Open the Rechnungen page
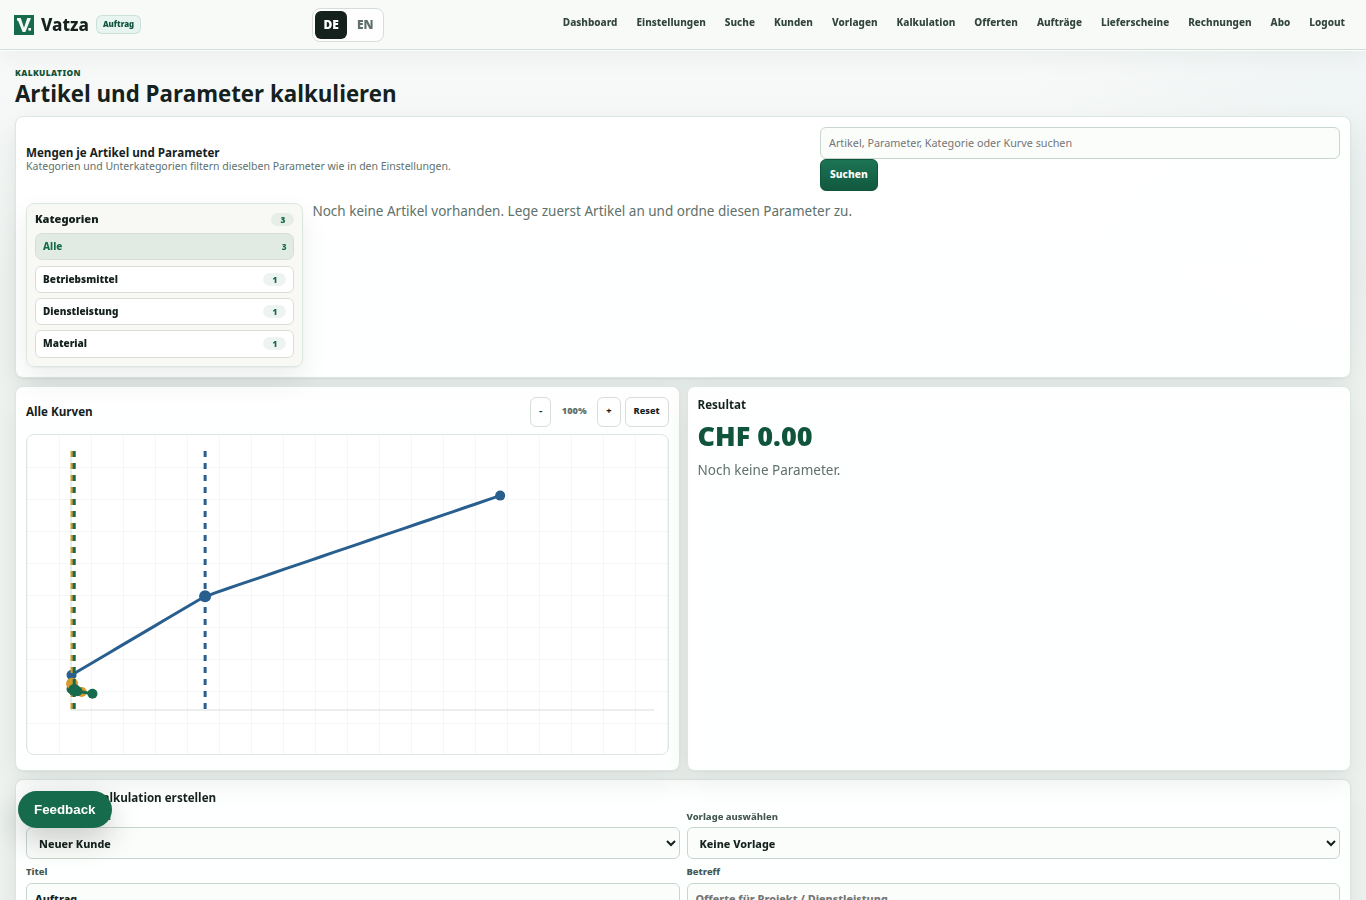Viewport: 1366px width, 900px height. [1220, 22]
